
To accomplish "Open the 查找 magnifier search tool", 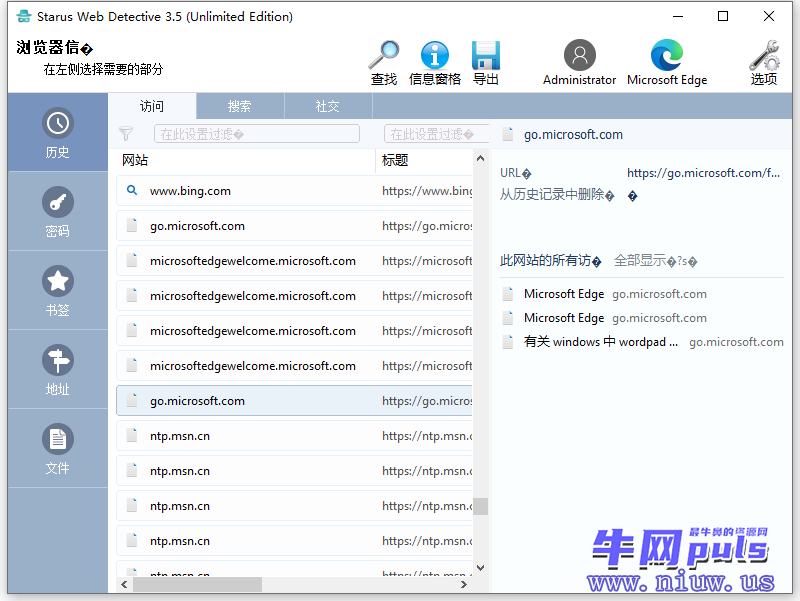I will pyautogui.click(x=384, y=63).
